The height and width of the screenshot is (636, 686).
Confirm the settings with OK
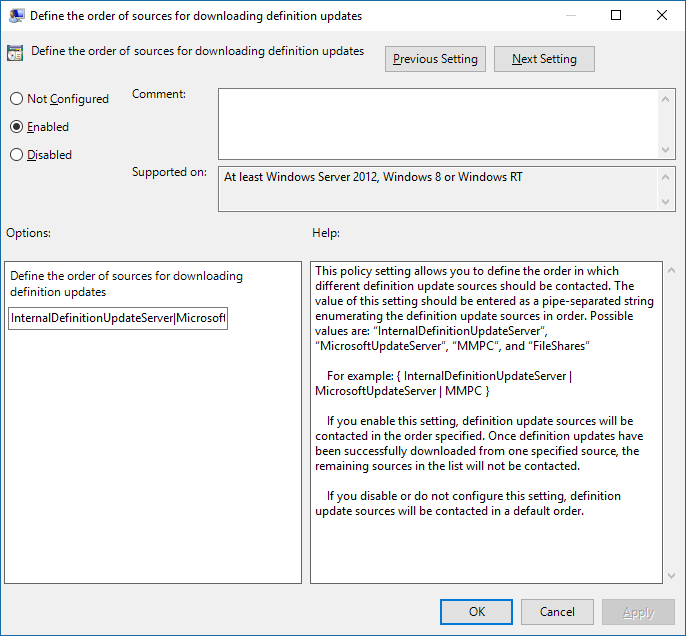(x=477, y=612)
